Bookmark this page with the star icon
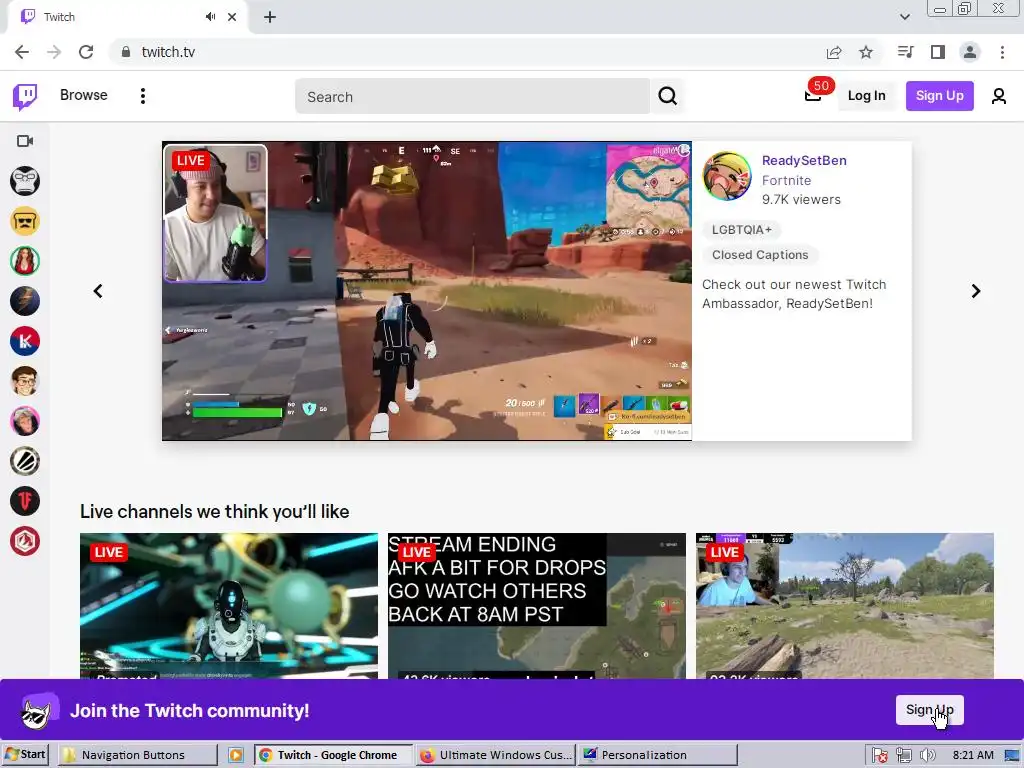 [866, 52]
